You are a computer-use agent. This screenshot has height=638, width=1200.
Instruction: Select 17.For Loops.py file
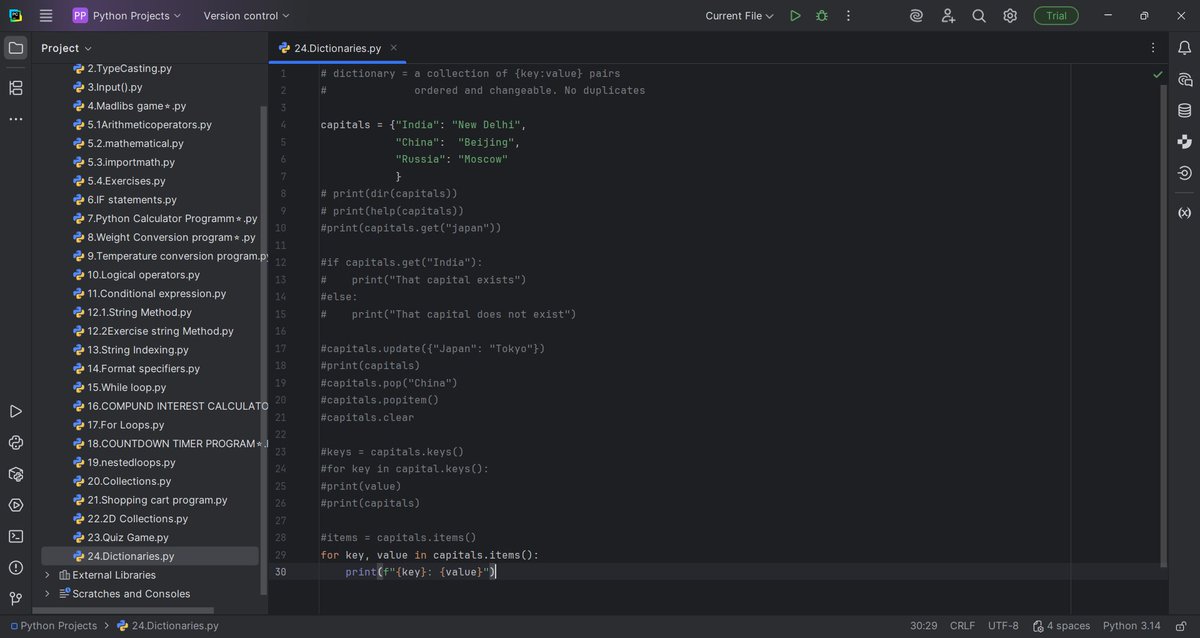pos(118,425)
